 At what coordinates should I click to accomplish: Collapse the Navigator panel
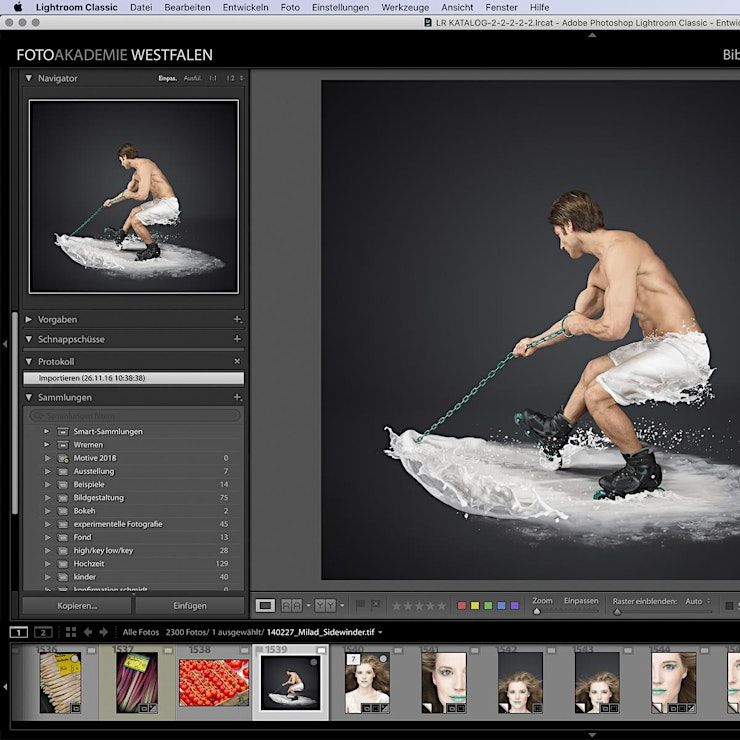tap(29, 78)
